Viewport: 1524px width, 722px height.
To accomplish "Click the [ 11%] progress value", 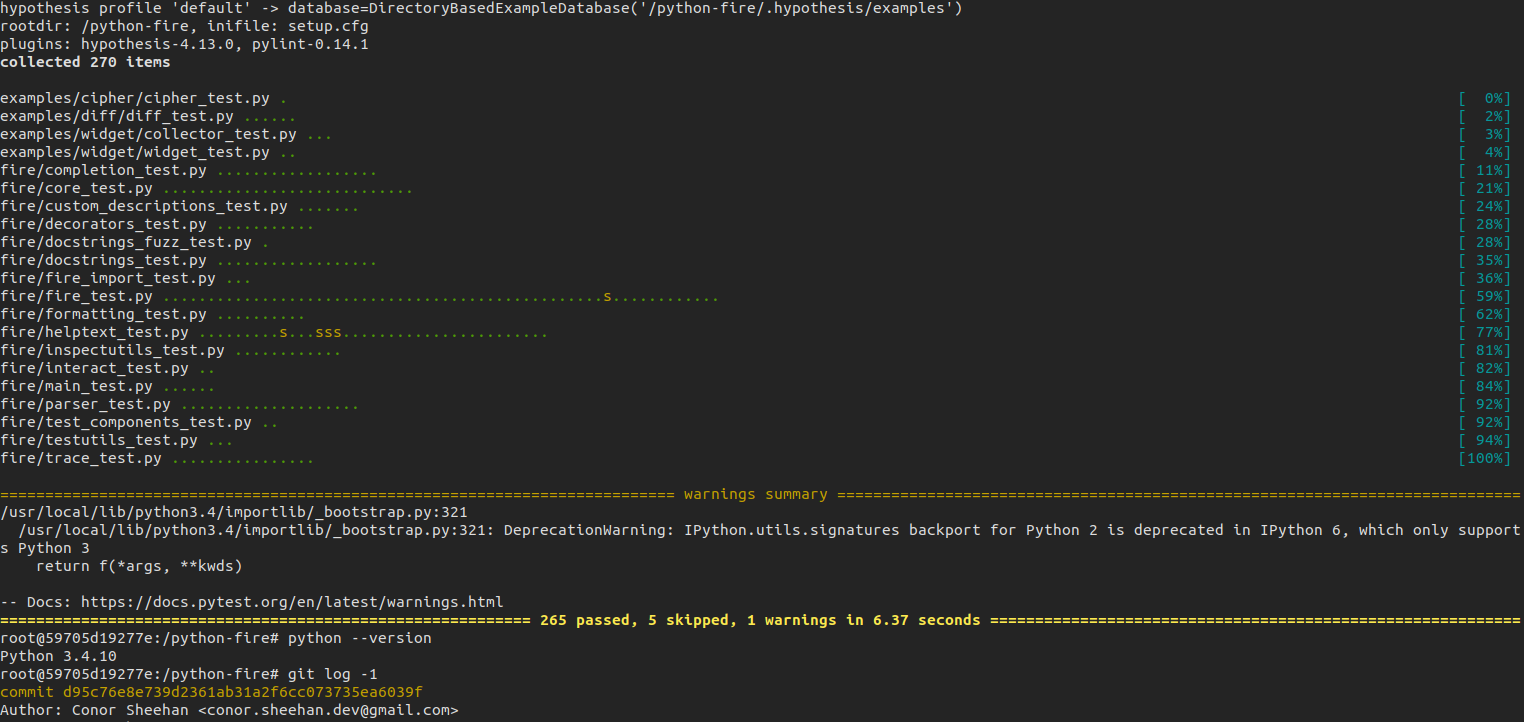I will coord(1485,170).
